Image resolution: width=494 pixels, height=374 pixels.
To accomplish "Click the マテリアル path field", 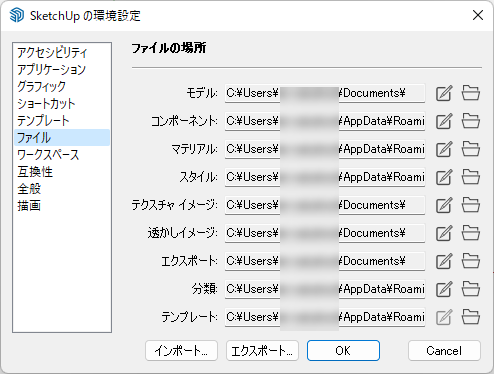I will 325,149.
